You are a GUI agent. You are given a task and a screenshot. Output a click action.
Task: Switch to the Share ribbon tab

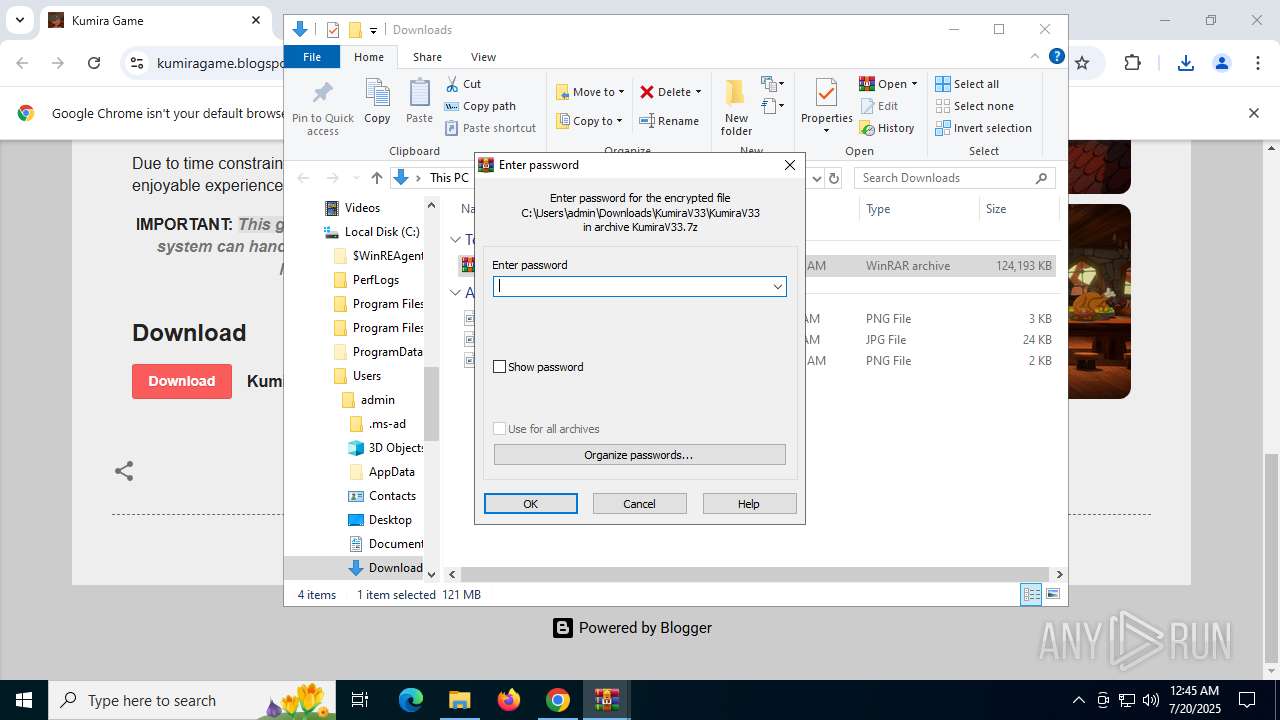coord(427,57)
